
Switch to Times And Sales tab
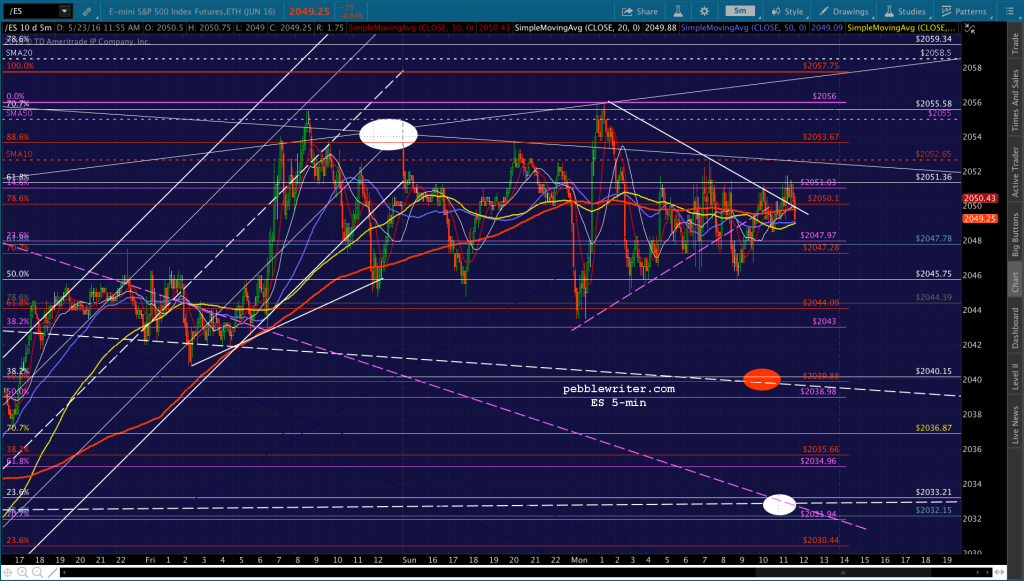pyautogui.click(x=1015, y=100)
